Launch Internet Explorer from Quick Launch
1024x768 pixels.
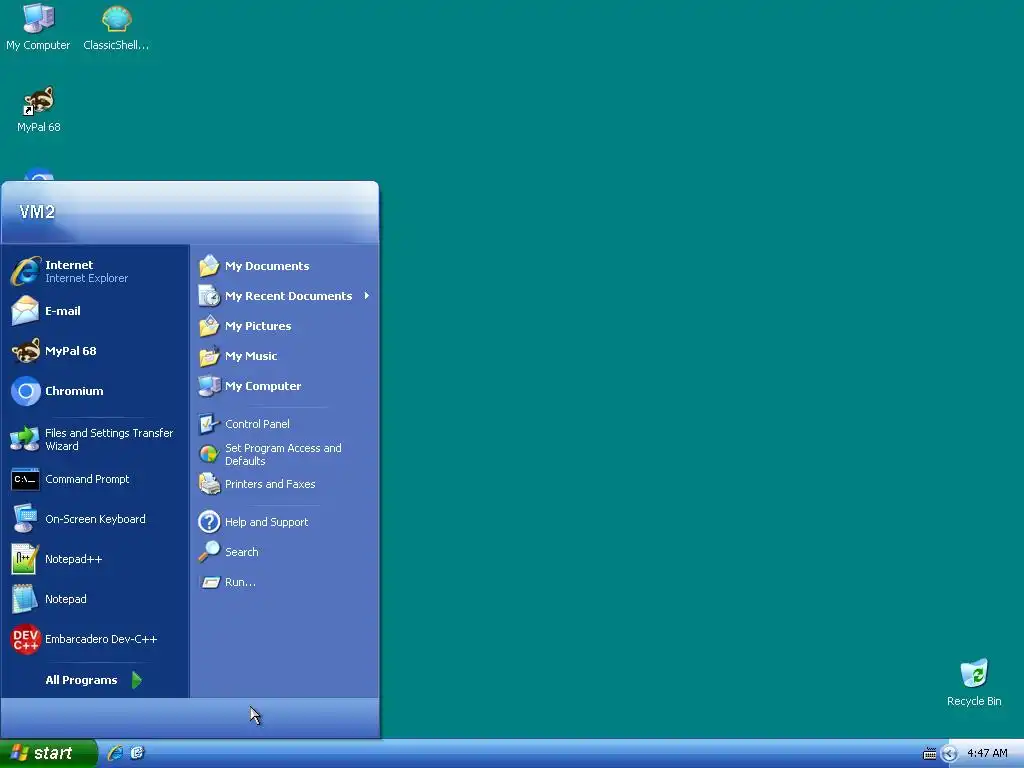pos(116,753)
